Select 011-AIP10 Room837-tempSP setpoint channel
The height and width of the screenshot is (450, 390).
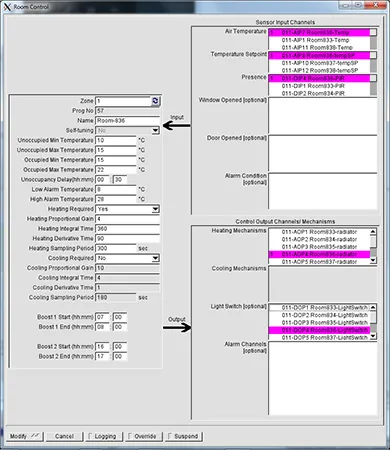(319, 63)
